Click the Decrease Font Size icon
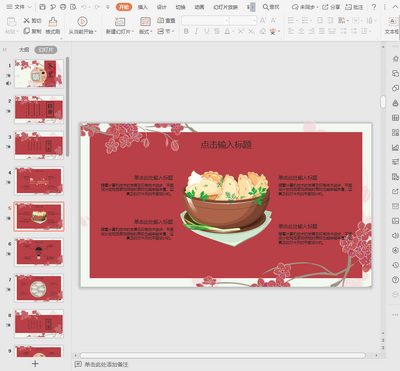Viewport: 400px width, 371px height. point(273,21)
